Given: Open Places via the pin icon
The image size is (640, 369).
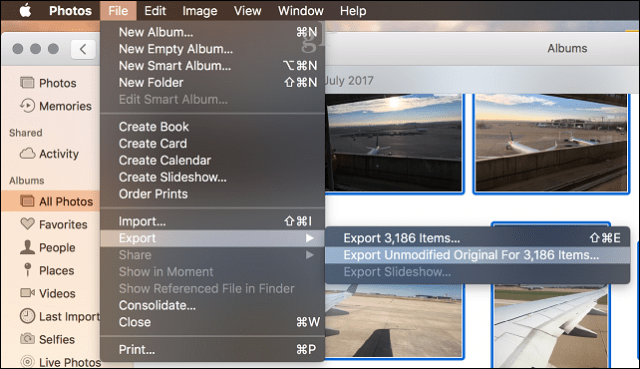Looking at the screenshot, I should tap(27, 270).
